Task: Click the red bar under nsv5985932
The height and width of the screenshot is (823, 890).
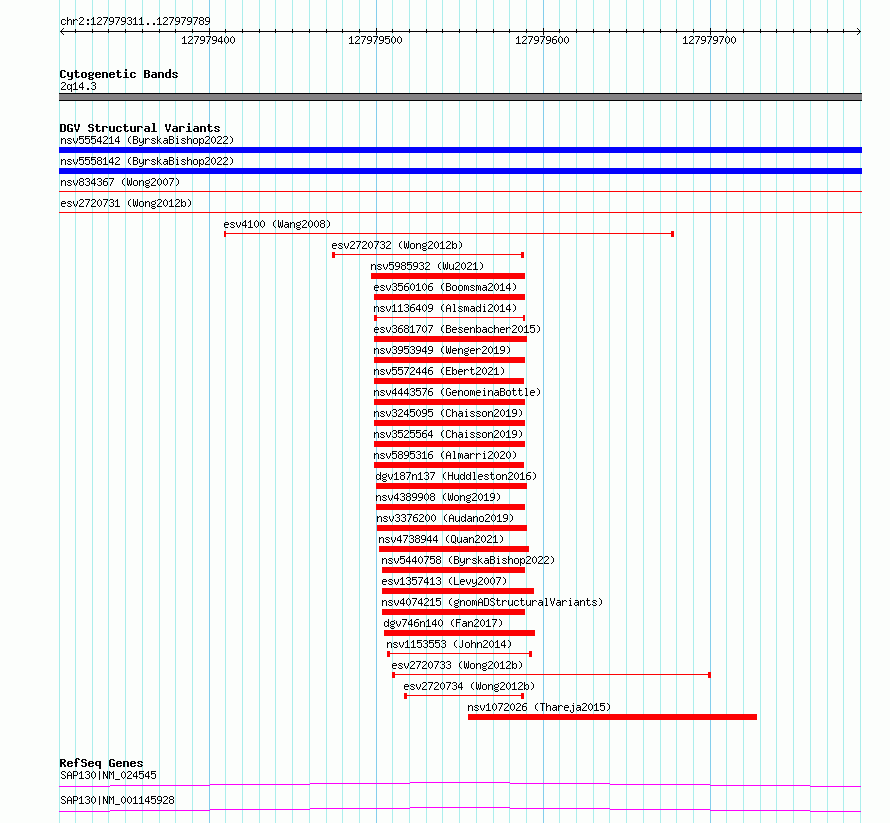Action: pos(448,276)
